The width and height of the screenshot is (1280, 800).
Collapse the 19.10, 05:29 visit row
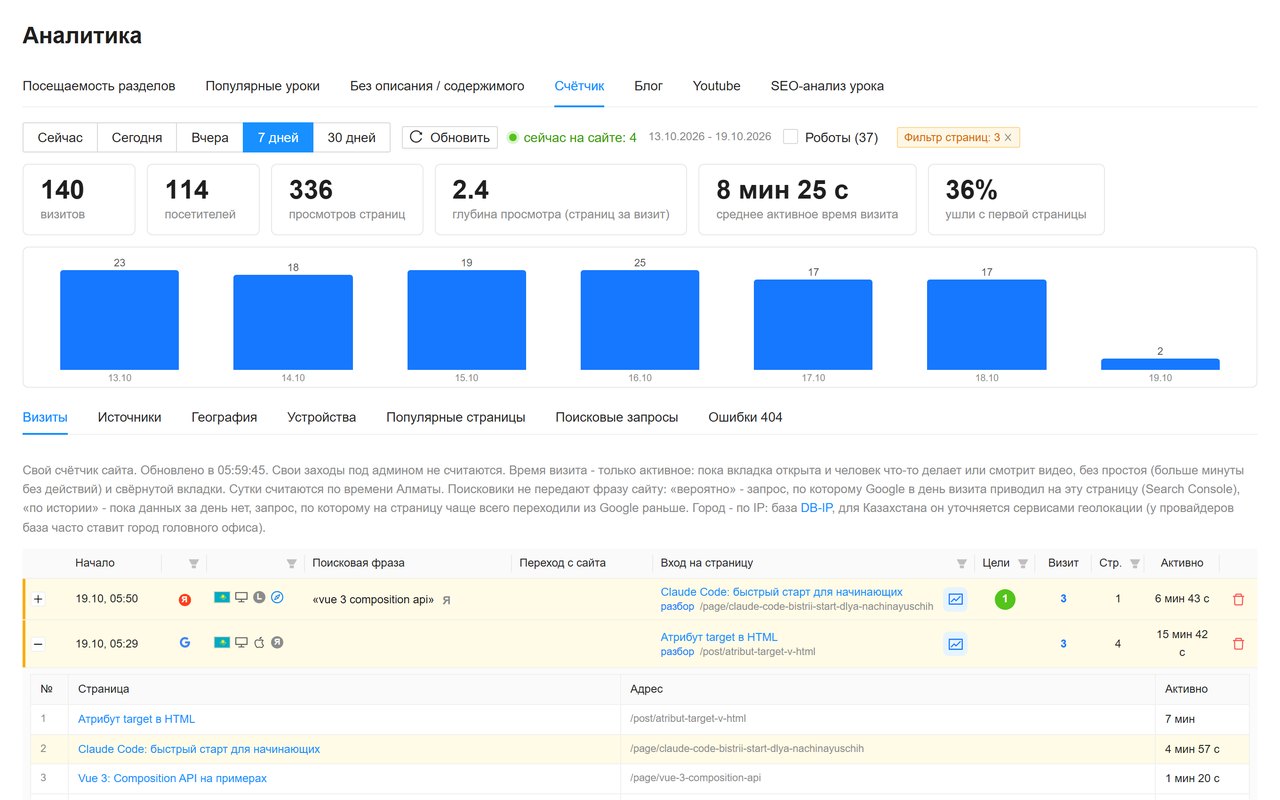38,644
